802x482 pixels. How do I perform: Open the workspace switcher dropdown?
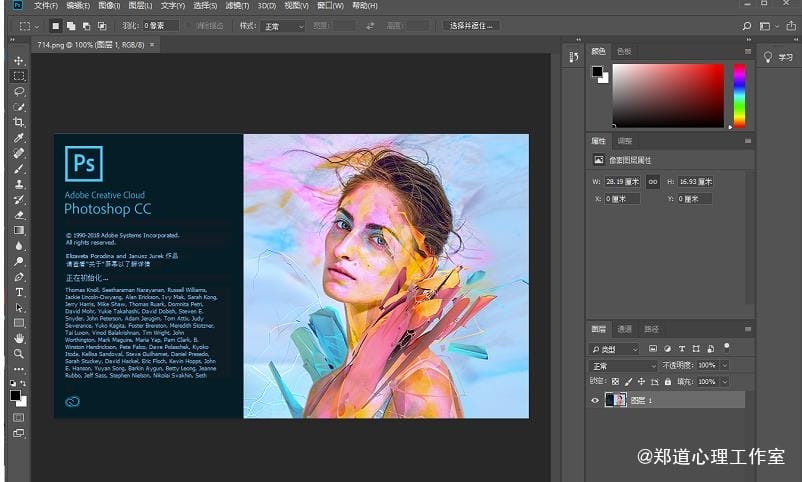[769, 26]
